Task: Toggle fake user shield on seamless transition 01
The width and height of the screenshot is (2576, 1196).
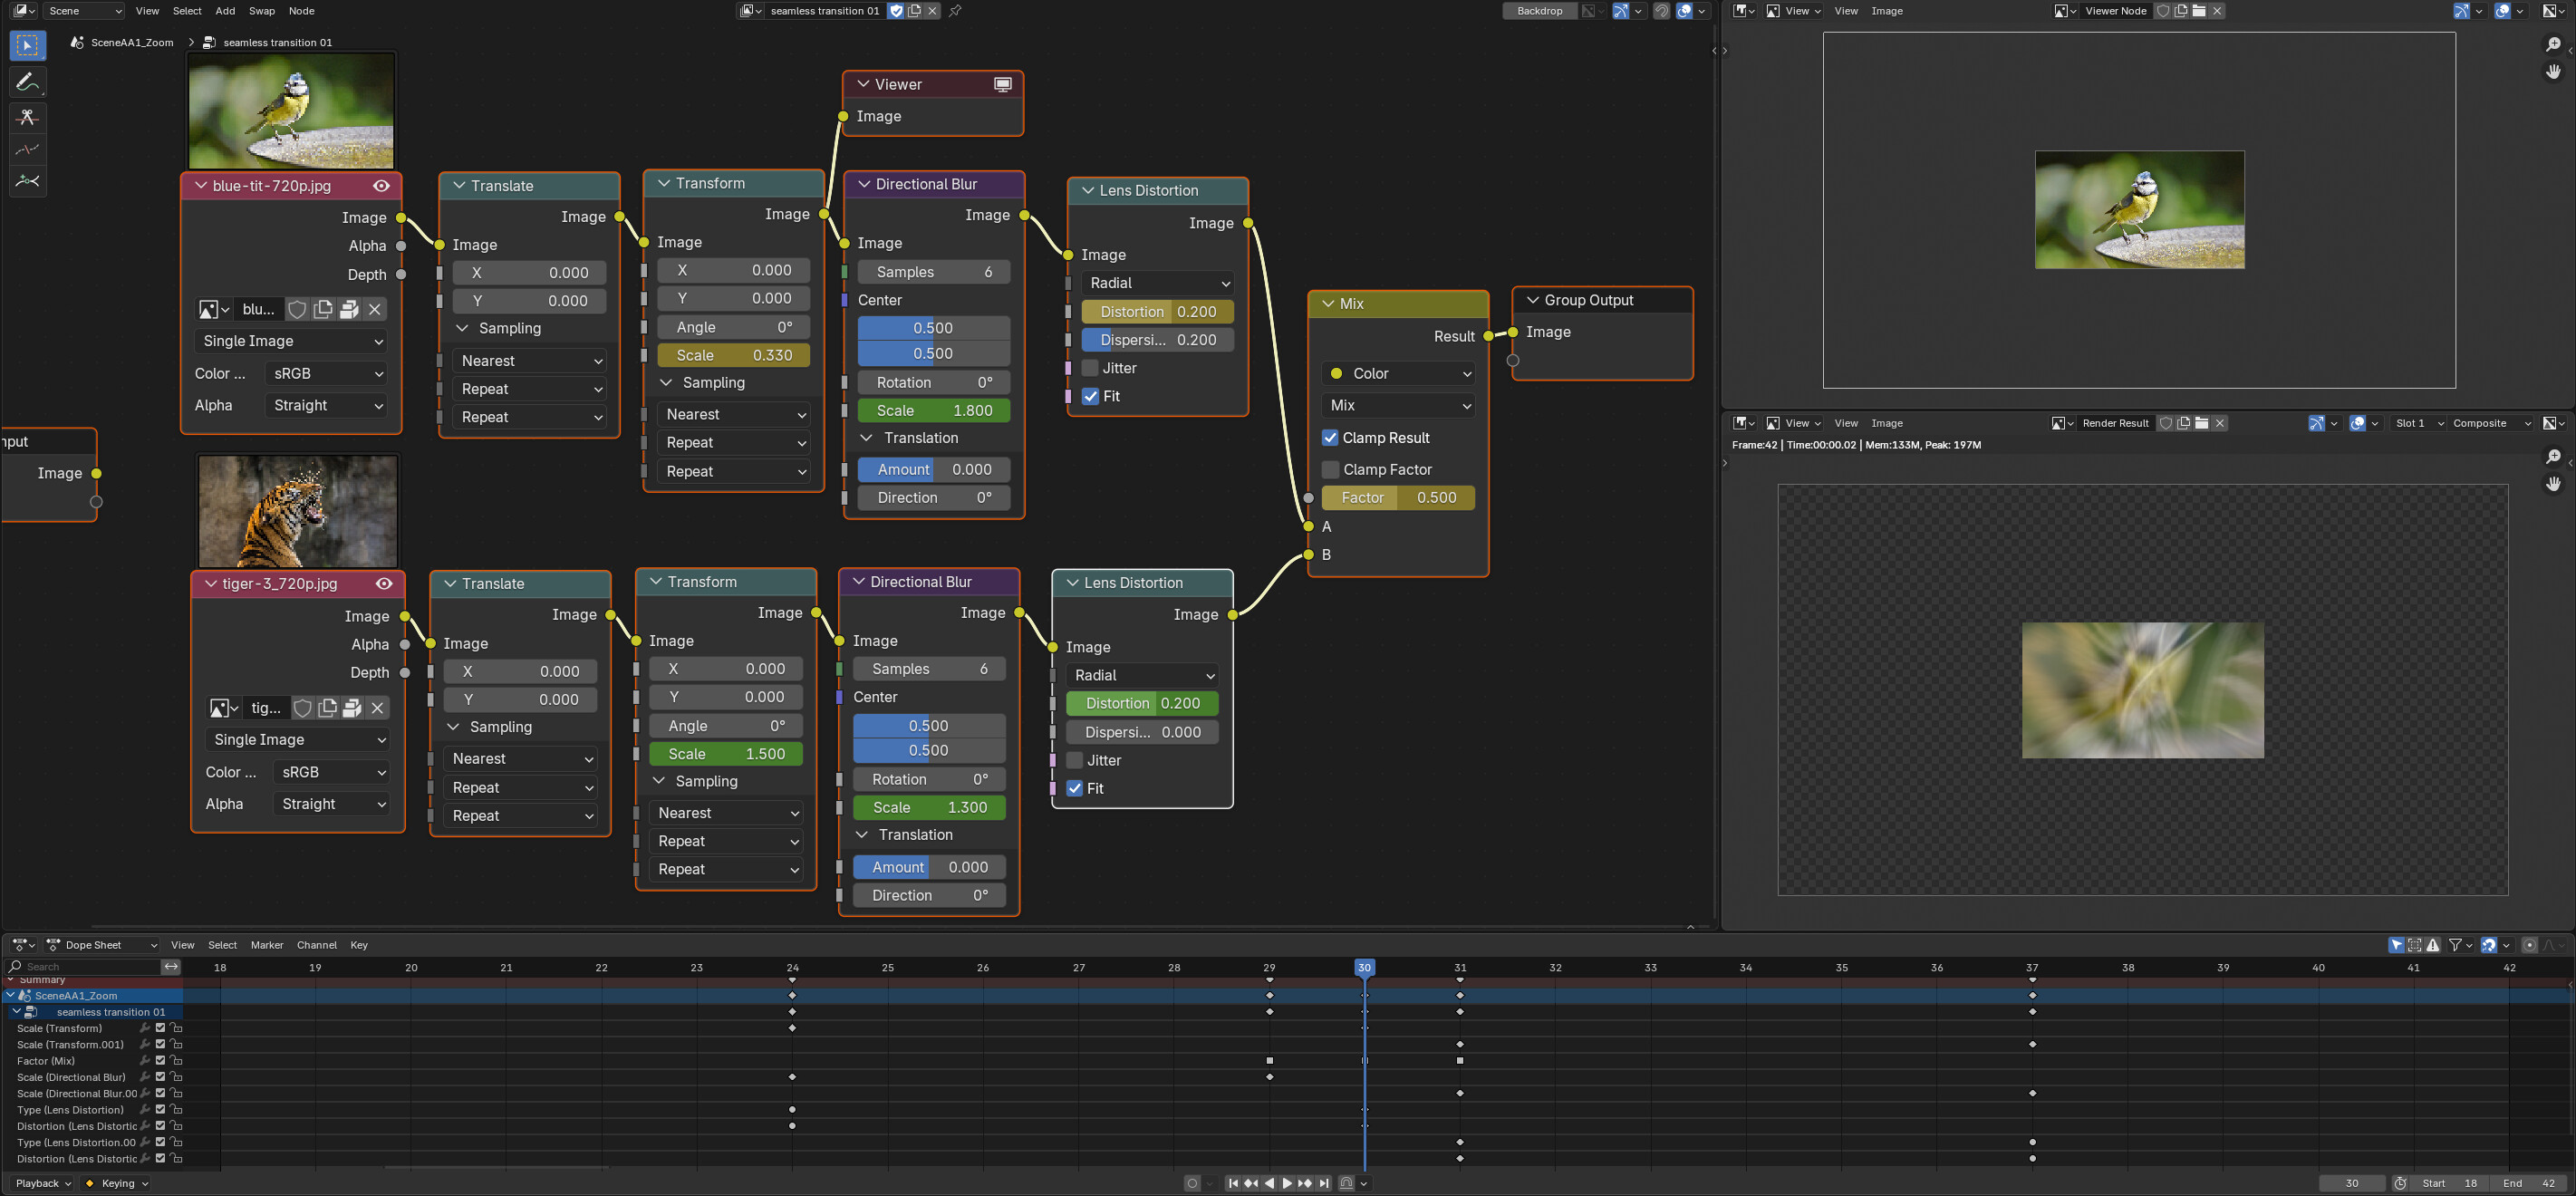Action: pyautogui.click(x=896, y=11)
